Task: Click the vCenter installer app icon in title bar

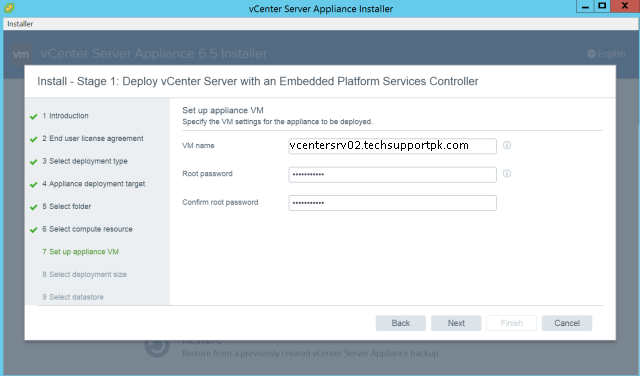Action: pyautogui.click(x=9, y=8)
